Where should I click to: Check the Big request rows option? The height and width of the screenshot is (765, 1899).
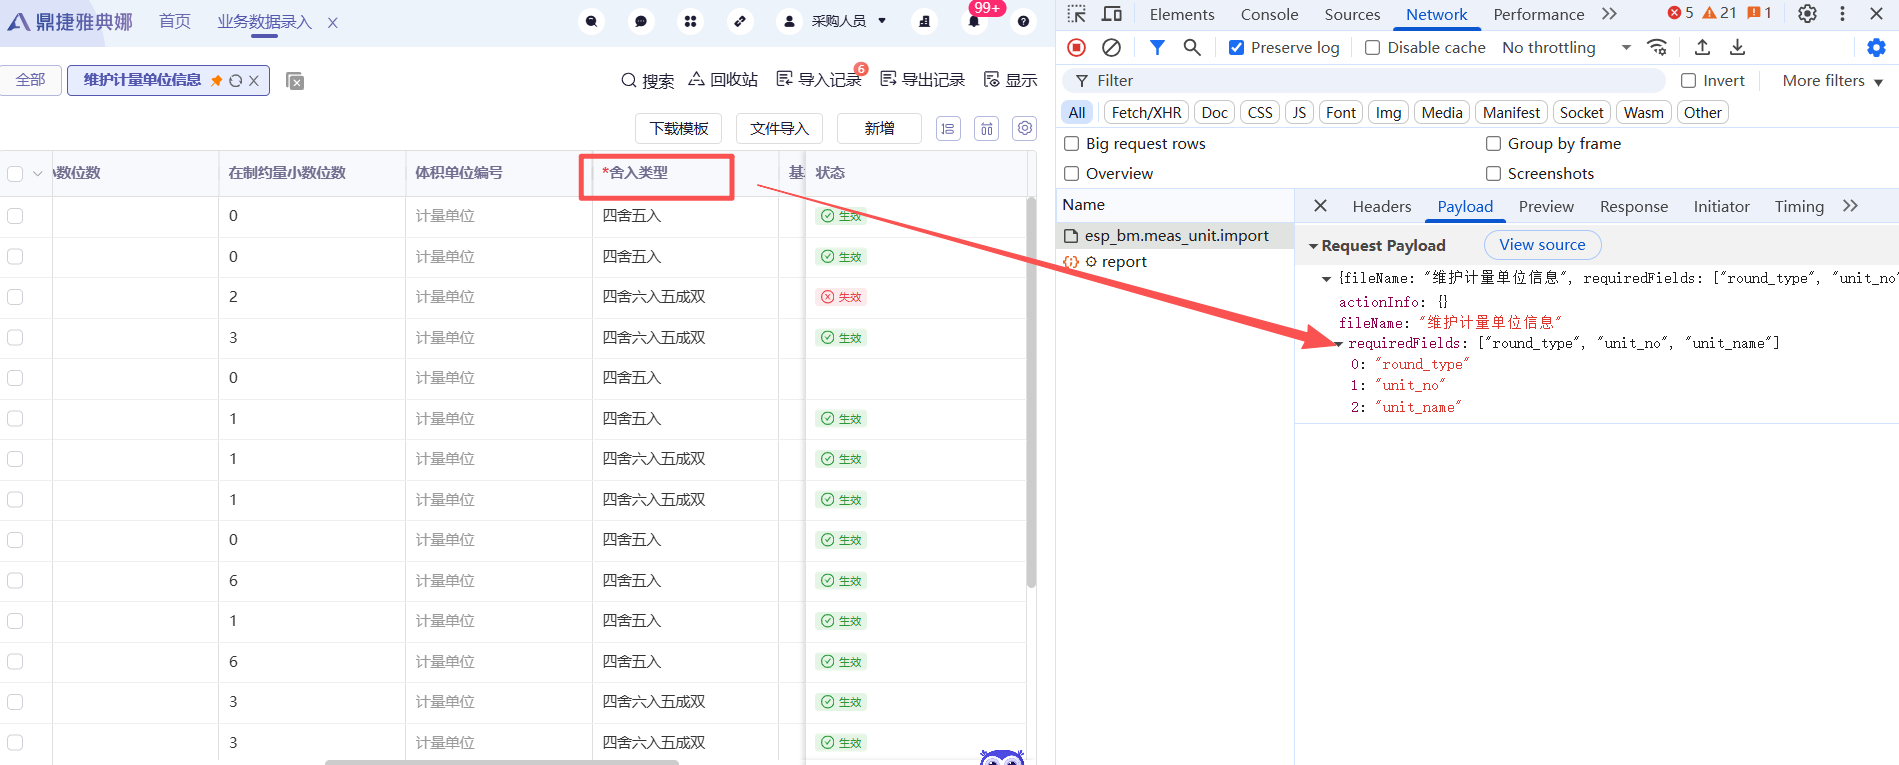pyautogui.click(x=1072, y=144)
